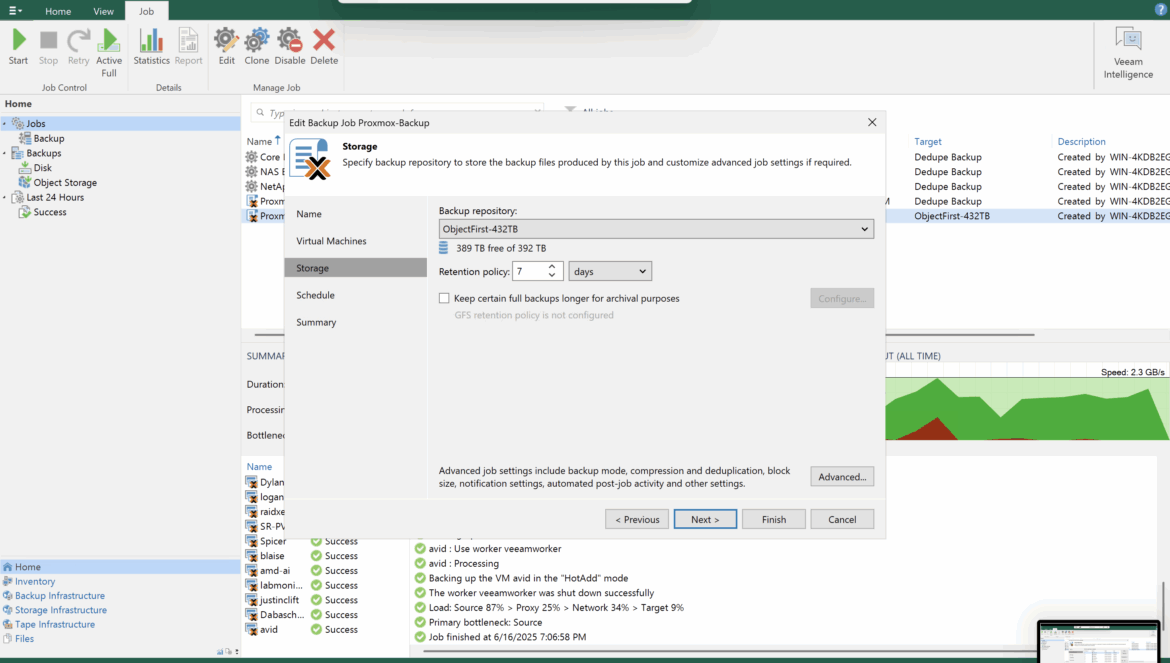Open Veeam Intelligence

[x=1128, y=53]
